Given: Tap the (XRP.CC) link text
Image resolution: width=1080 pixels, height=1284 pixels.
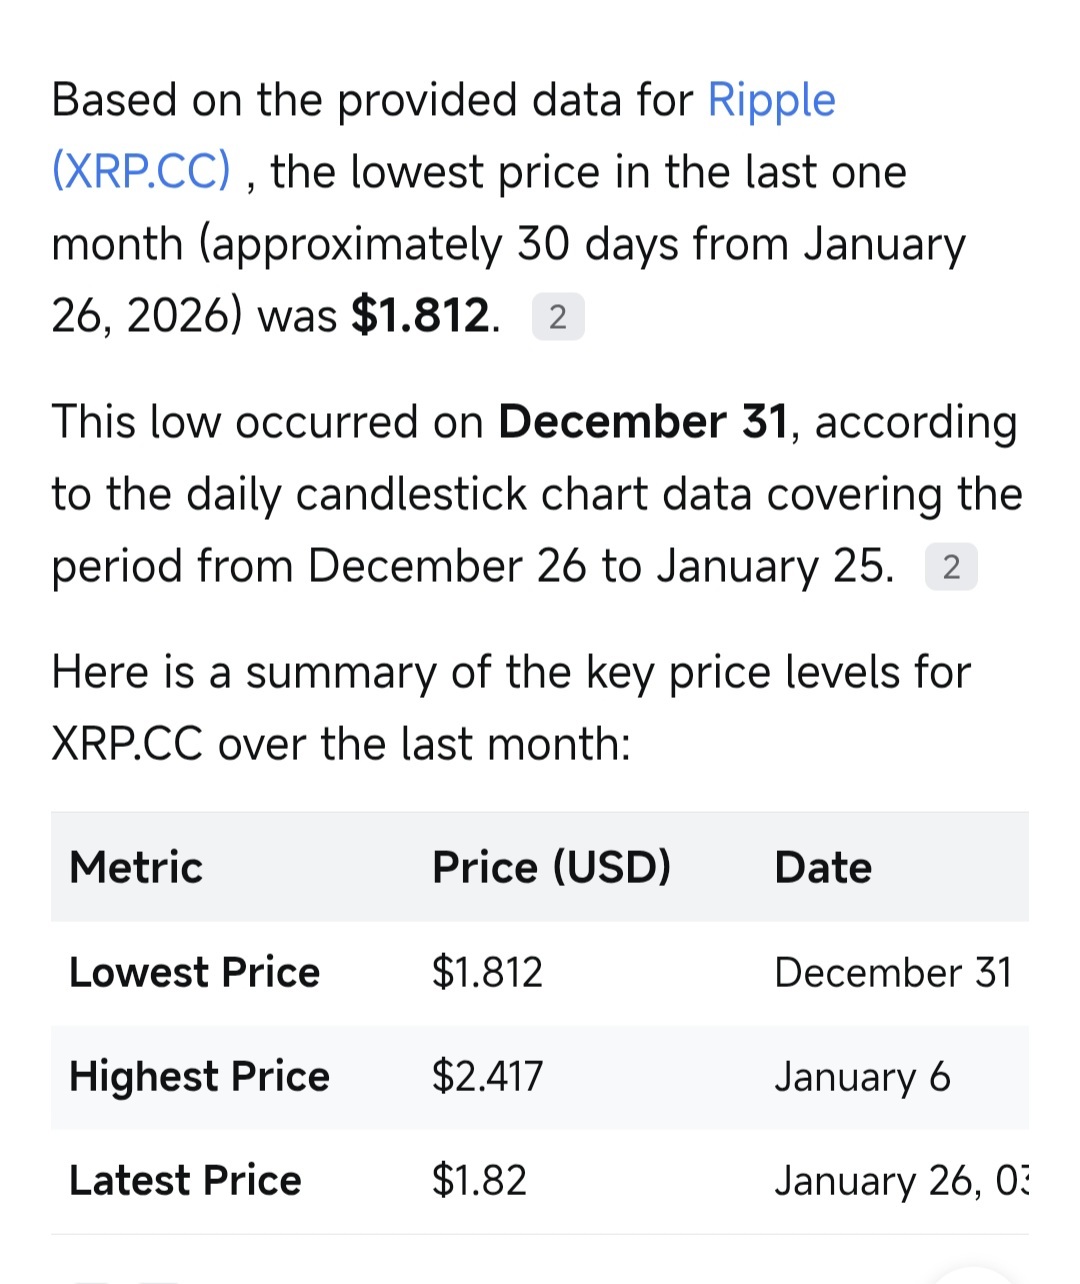Looking at the screenshot, I should [141, 172].
